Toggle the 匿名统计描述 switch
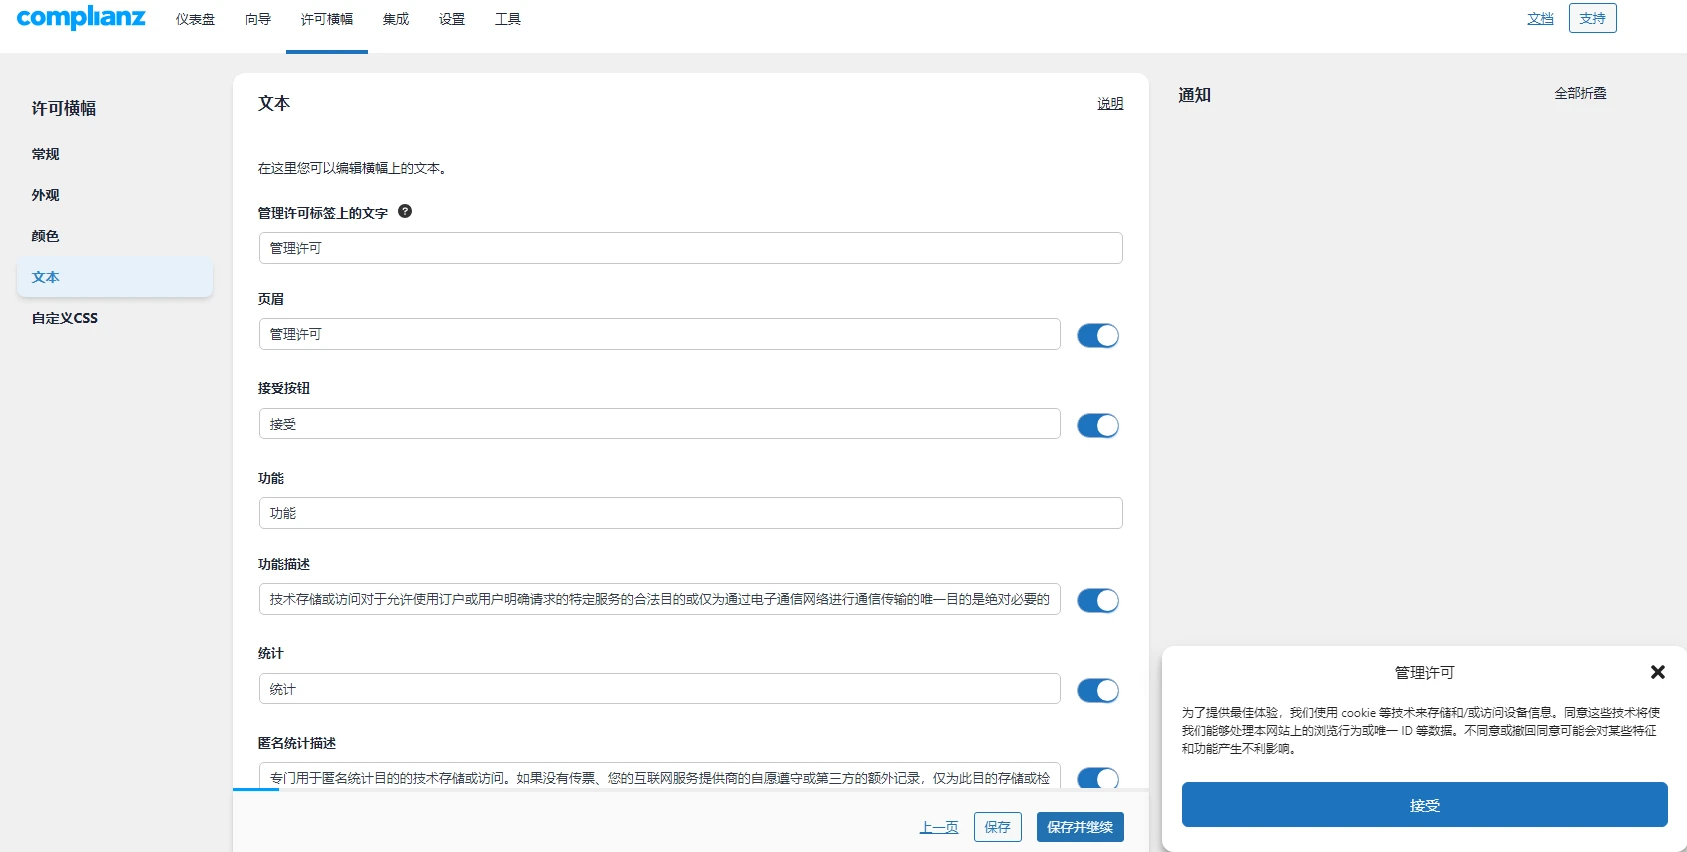 1098,778
